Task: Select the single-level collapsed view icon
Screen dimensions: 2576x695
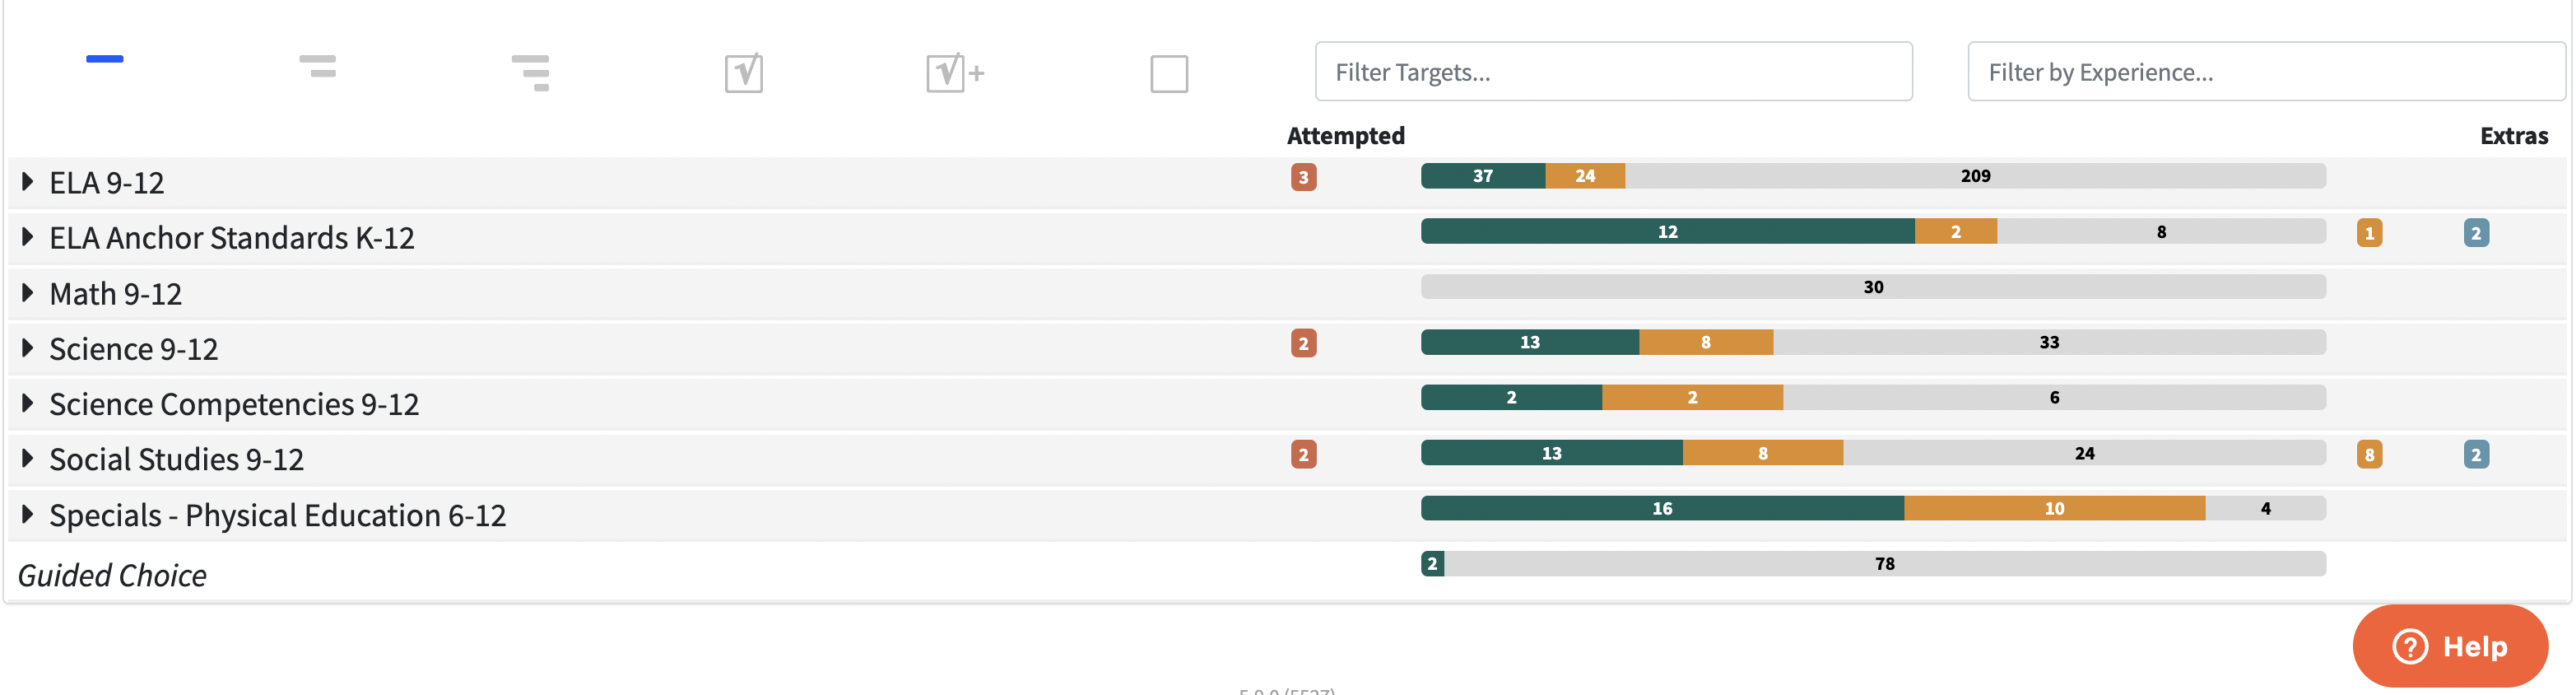Action: point(105,60)
